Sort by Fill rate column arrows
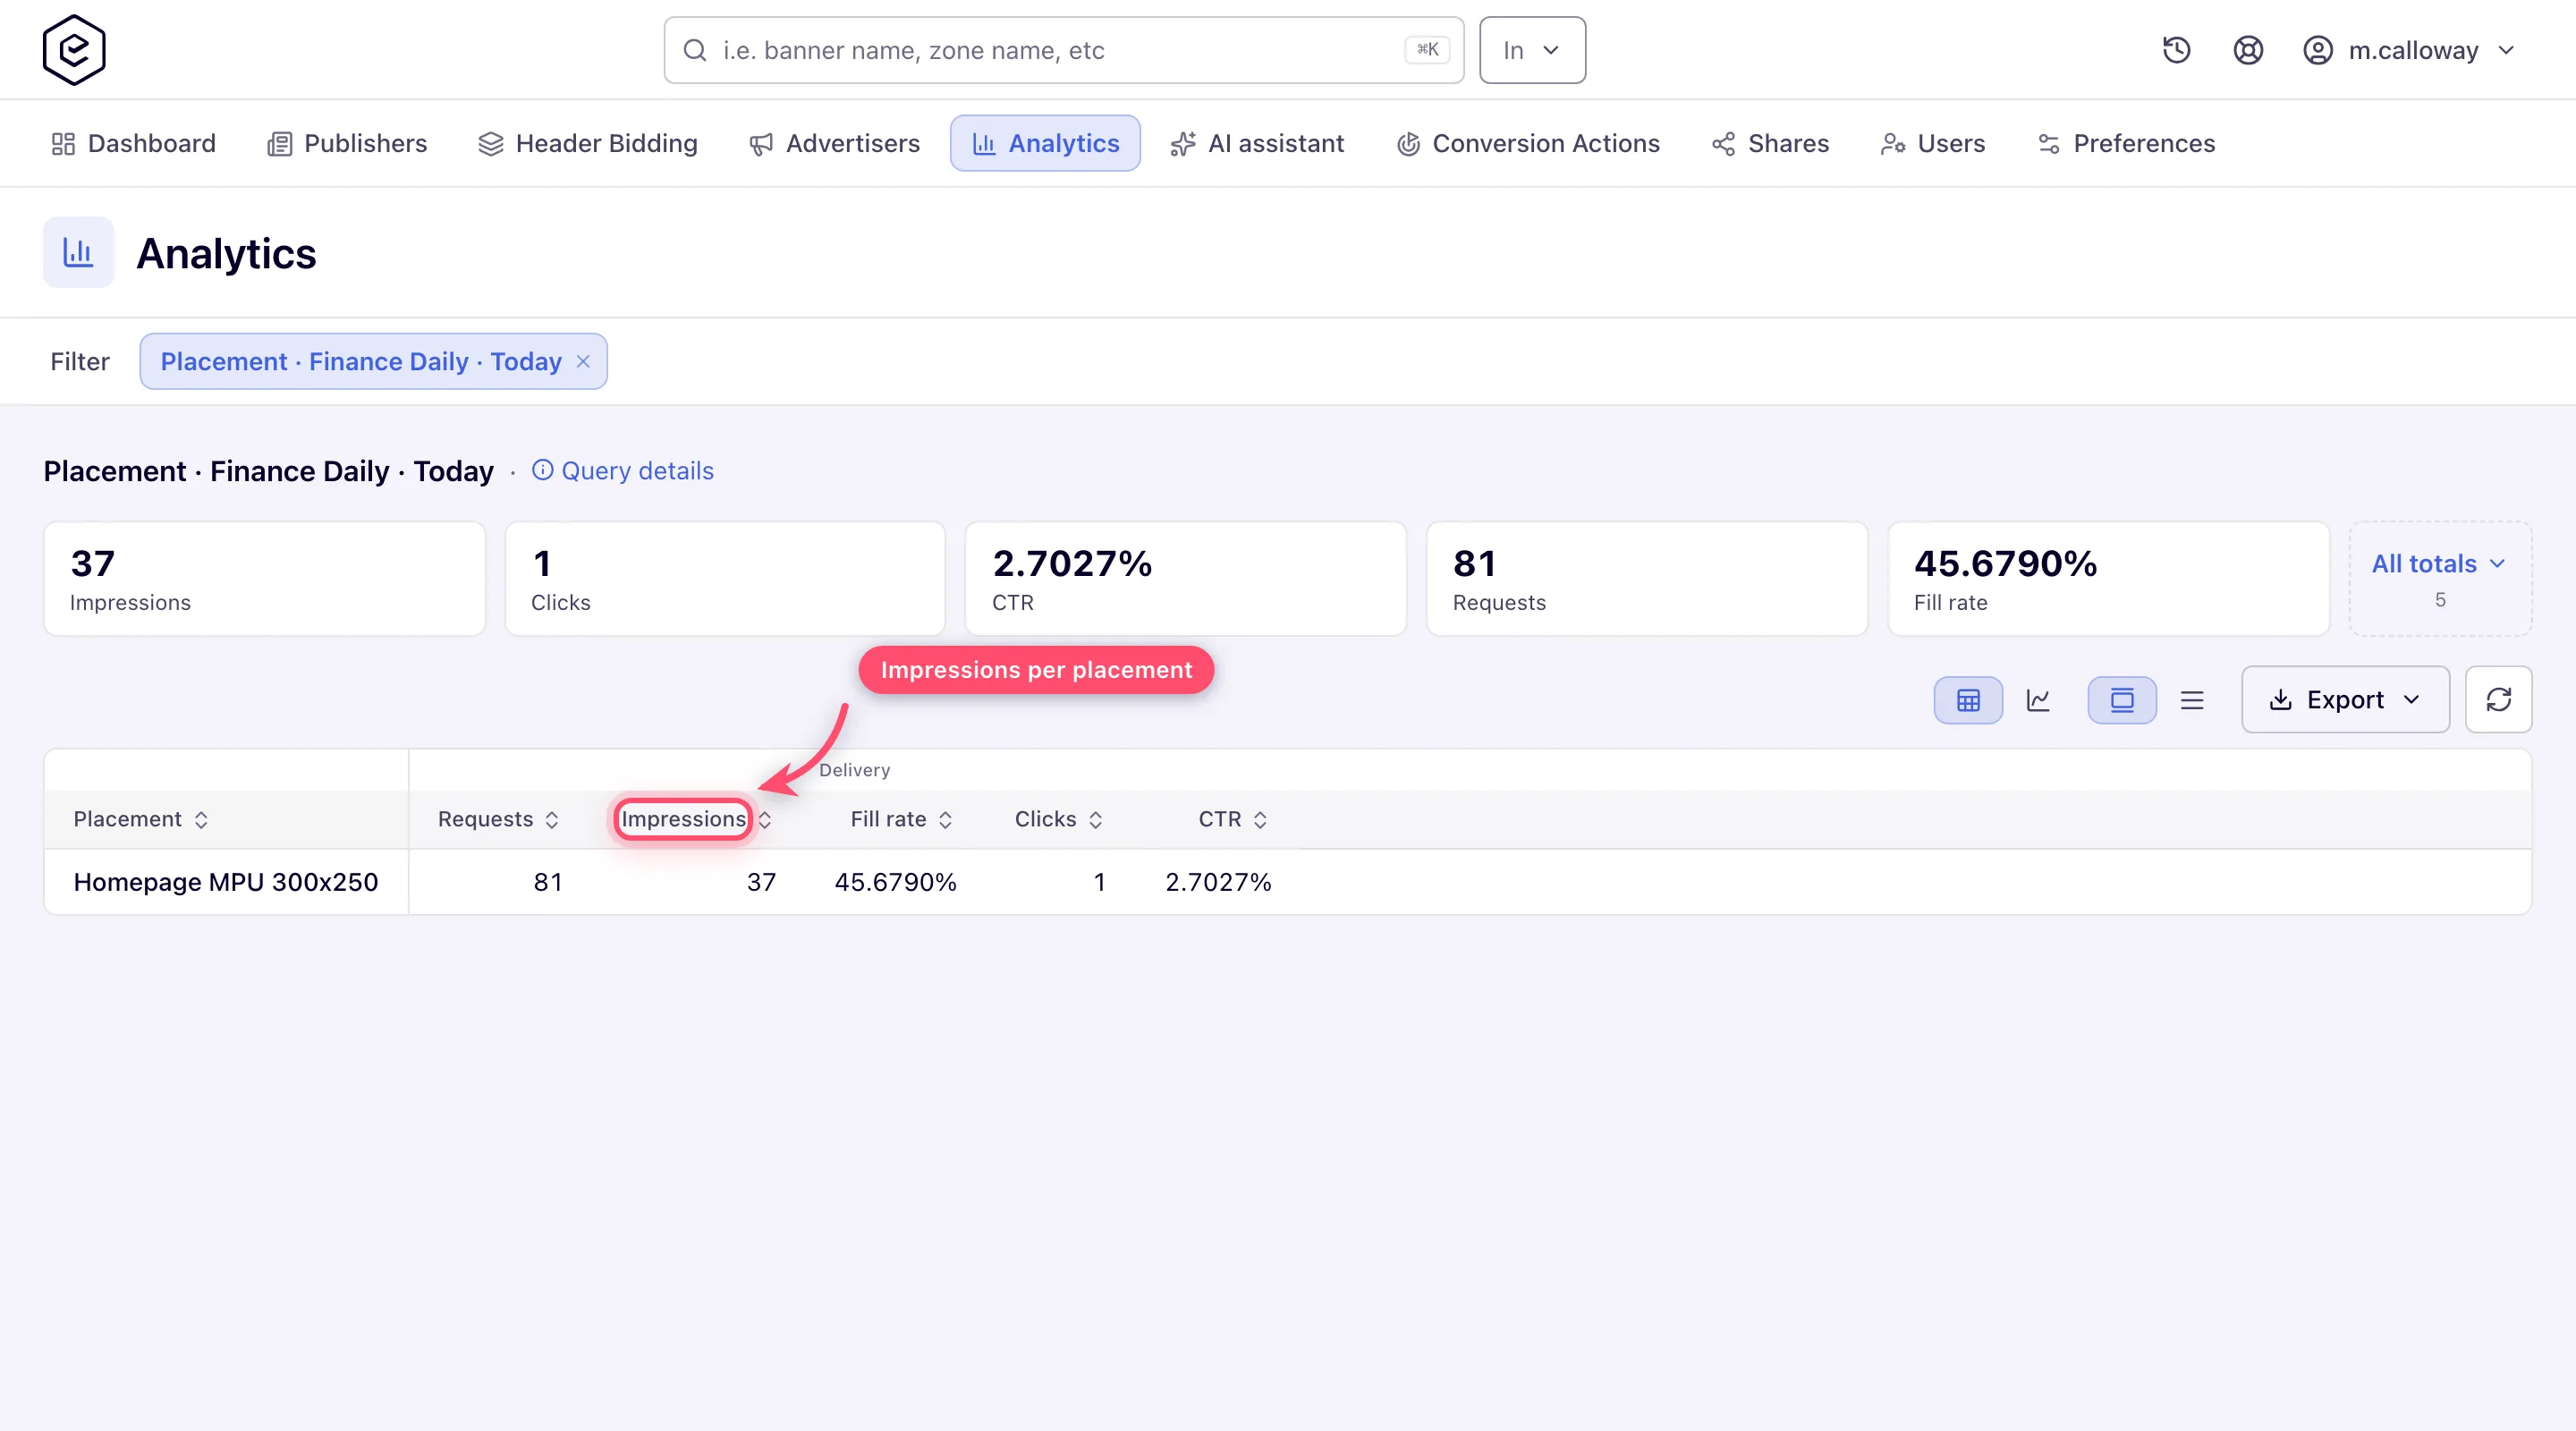 (945, 820)
